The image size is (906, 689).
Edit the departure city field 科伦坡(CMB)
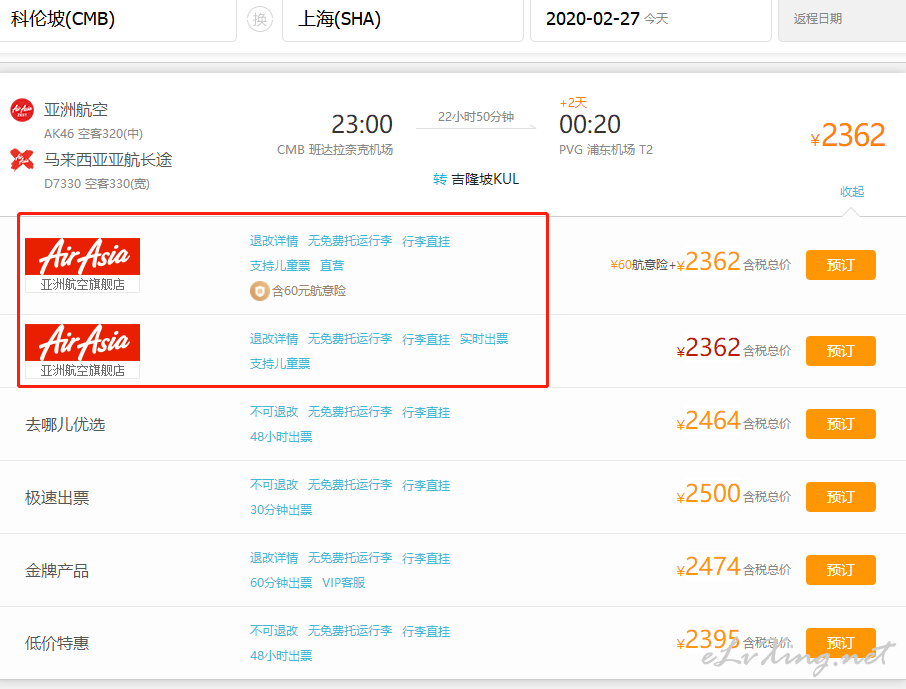pos(117,20)
